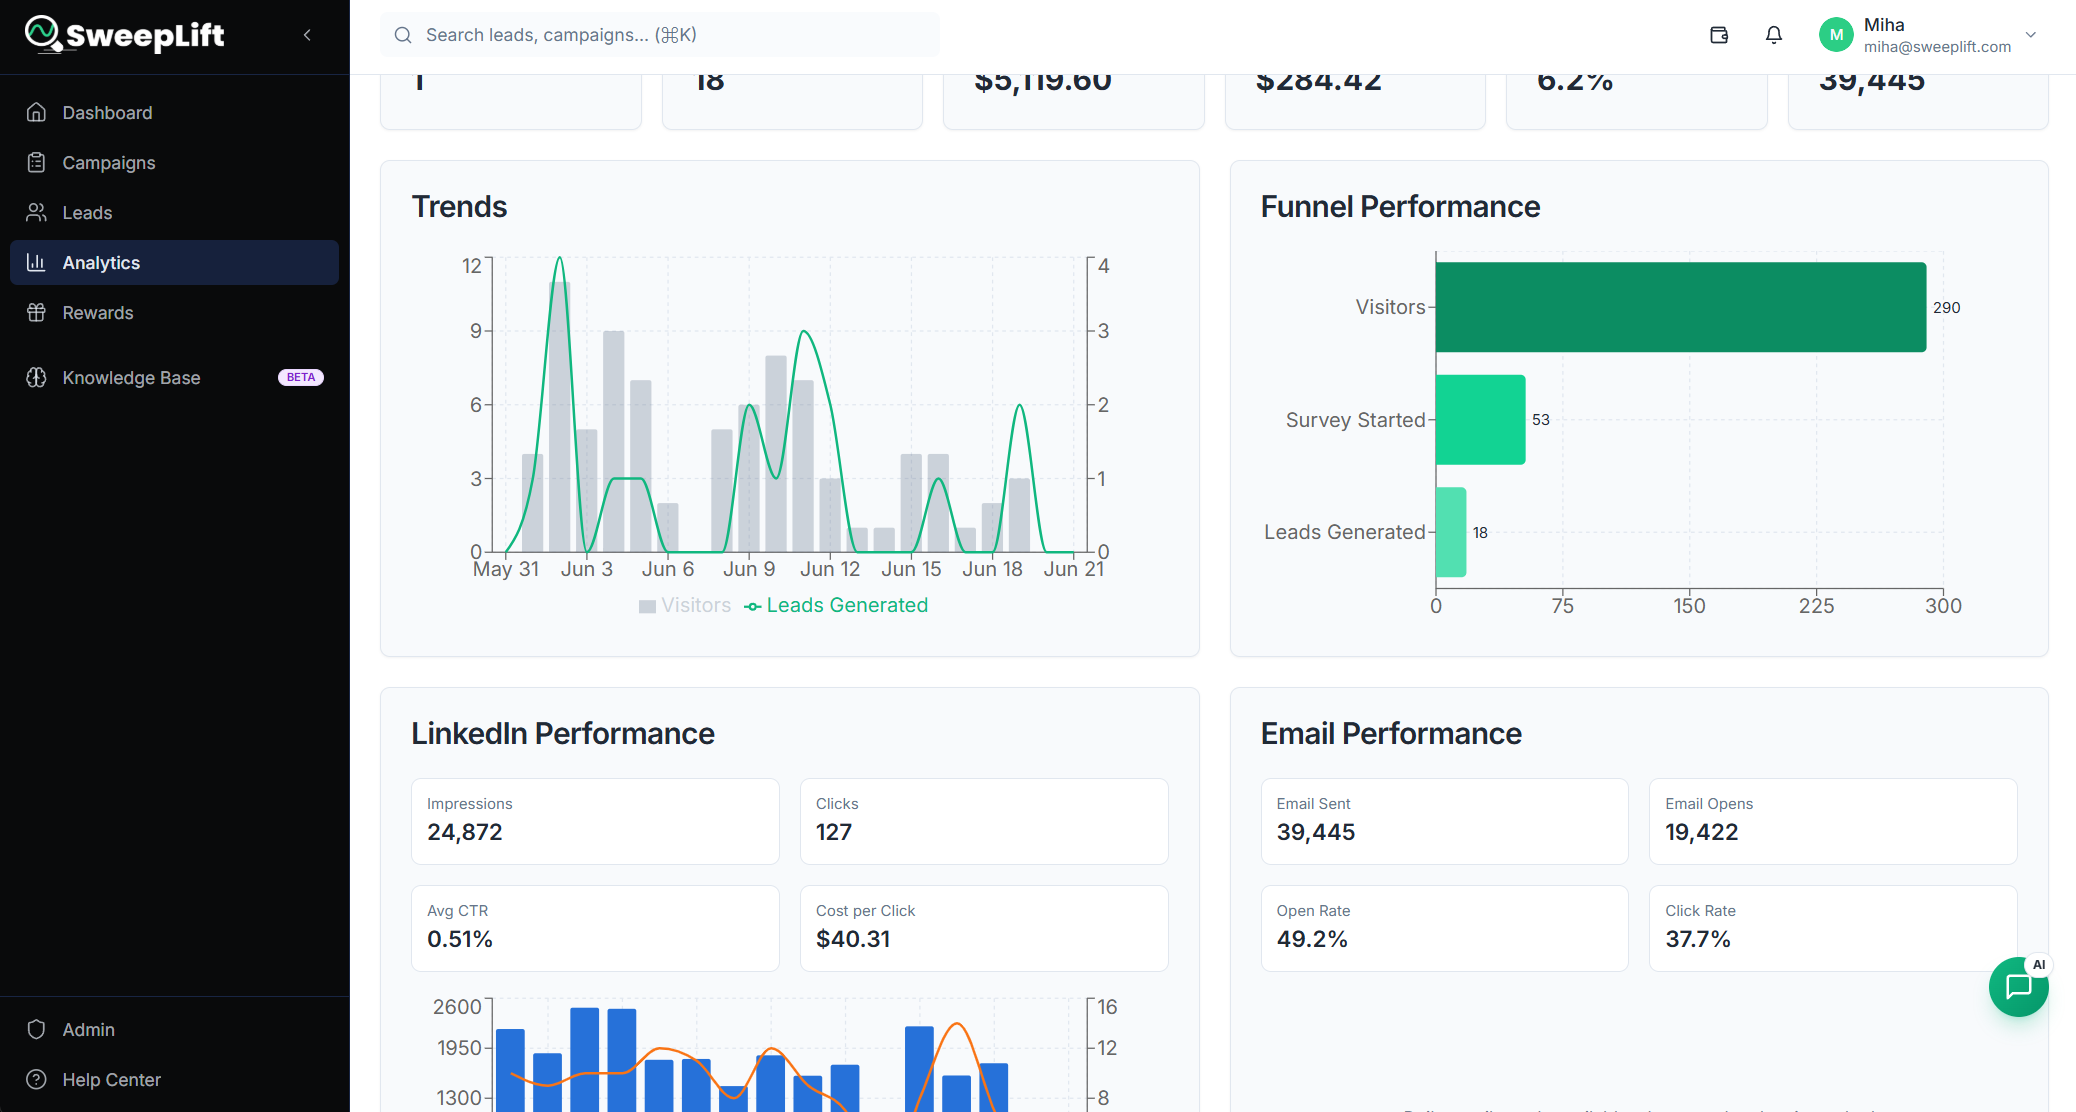
Task: Click the Jun 9 axis label
Action: (x=749, y=569)
